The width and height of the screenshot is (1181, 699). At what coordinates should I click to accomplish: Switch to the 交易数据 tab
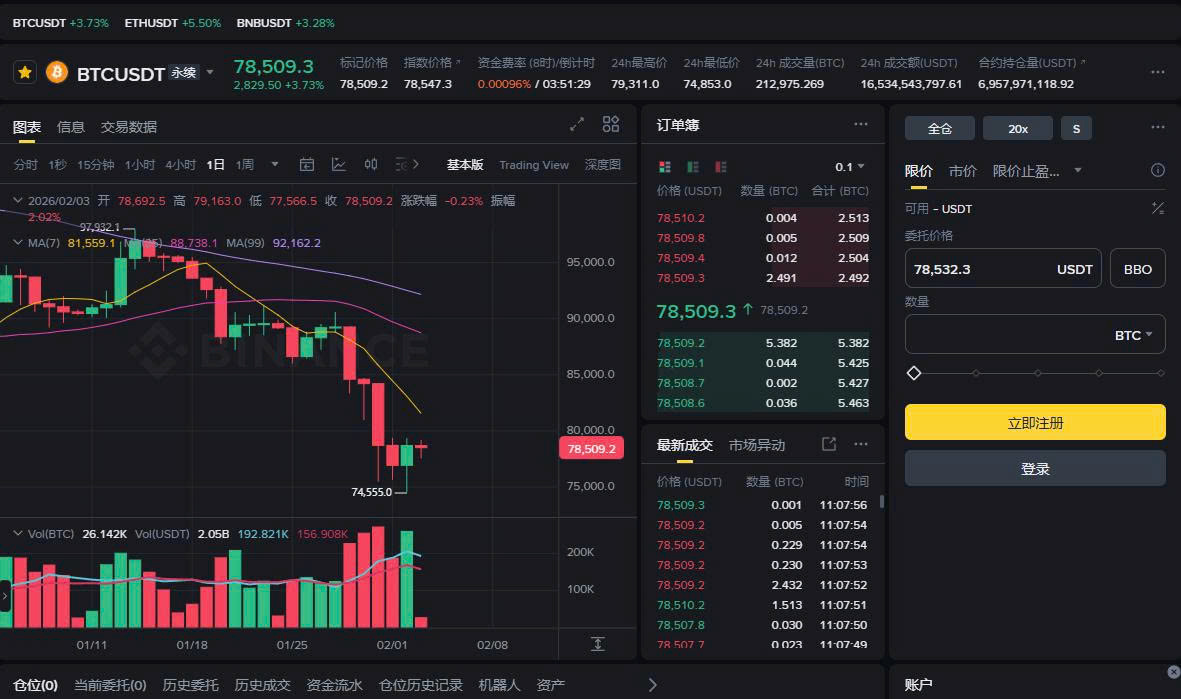[x=129, y=127]
